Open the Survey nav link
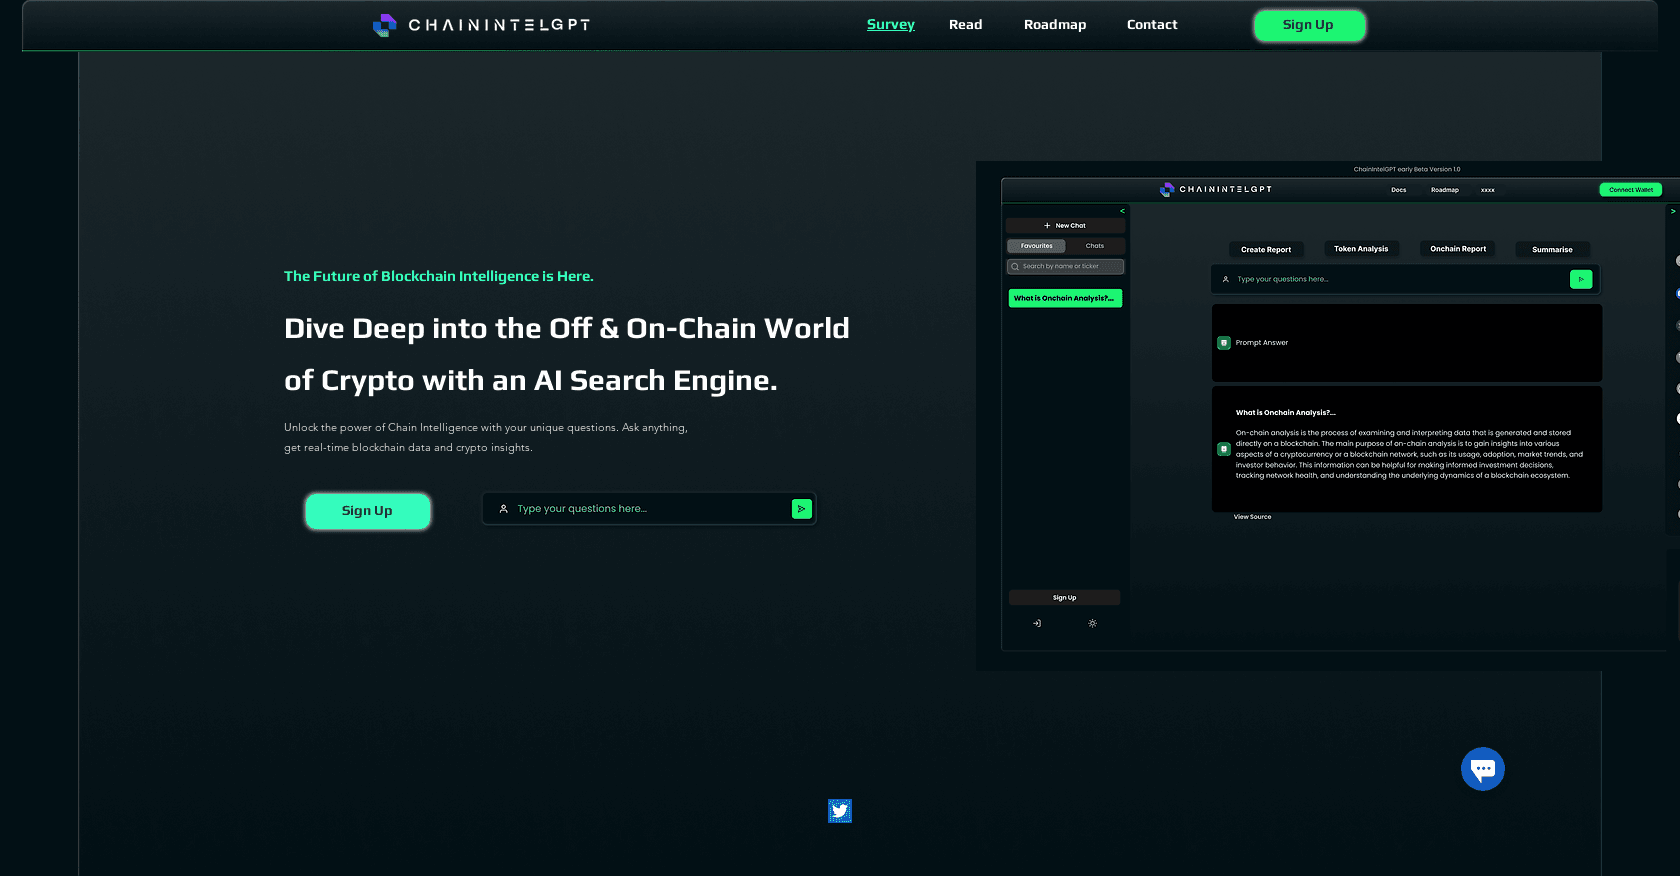This screenshot has height=876, width=1680. pos(891,25)
